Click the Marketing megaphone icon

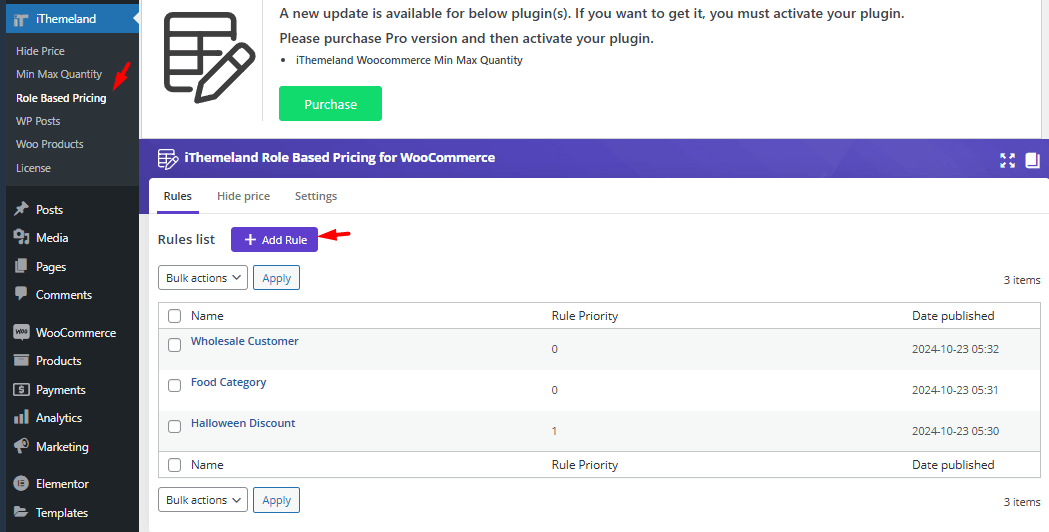click(21, 447)
